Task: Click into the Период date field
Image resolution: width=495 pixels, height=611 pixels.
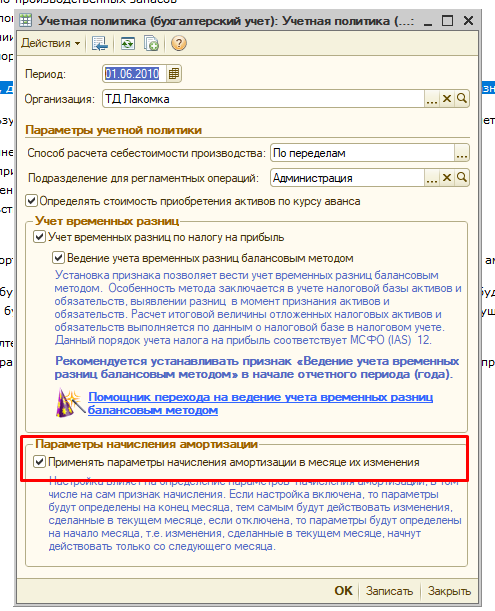Action: pyautogui.click(x=135, y=74)
